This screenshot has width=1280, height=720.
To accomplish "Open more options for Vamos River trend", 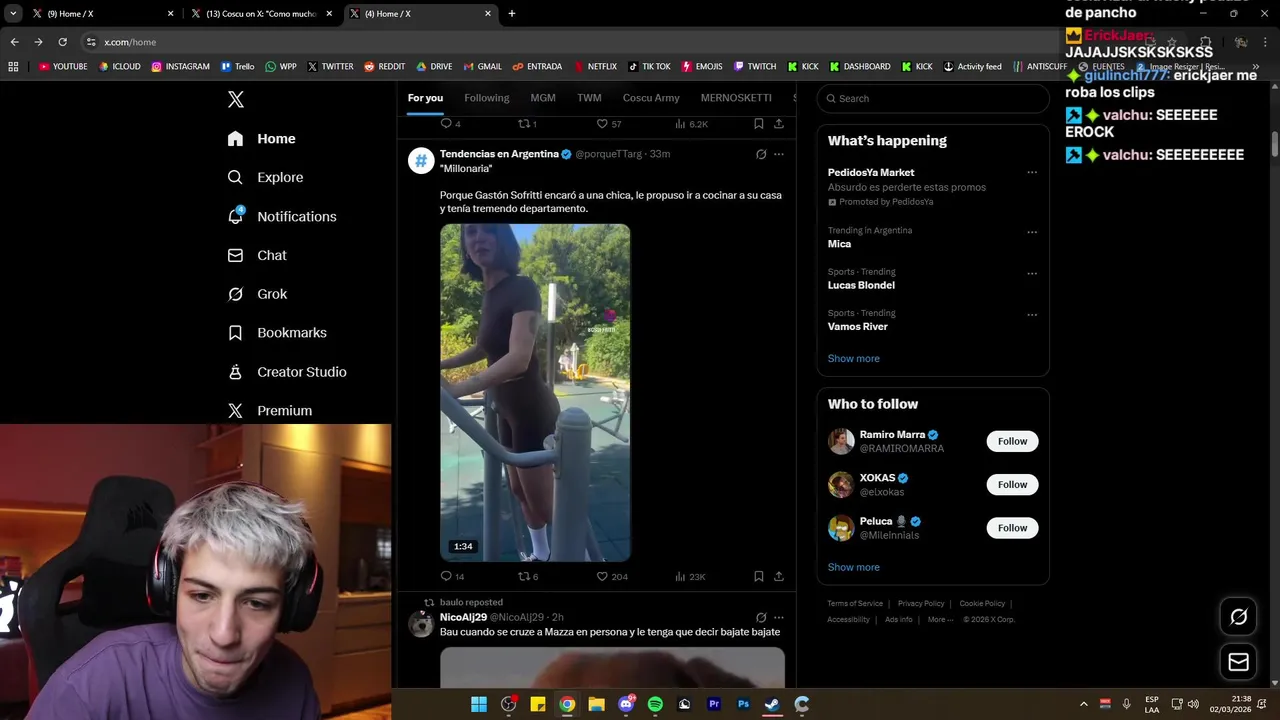I will pos(1031,314).
